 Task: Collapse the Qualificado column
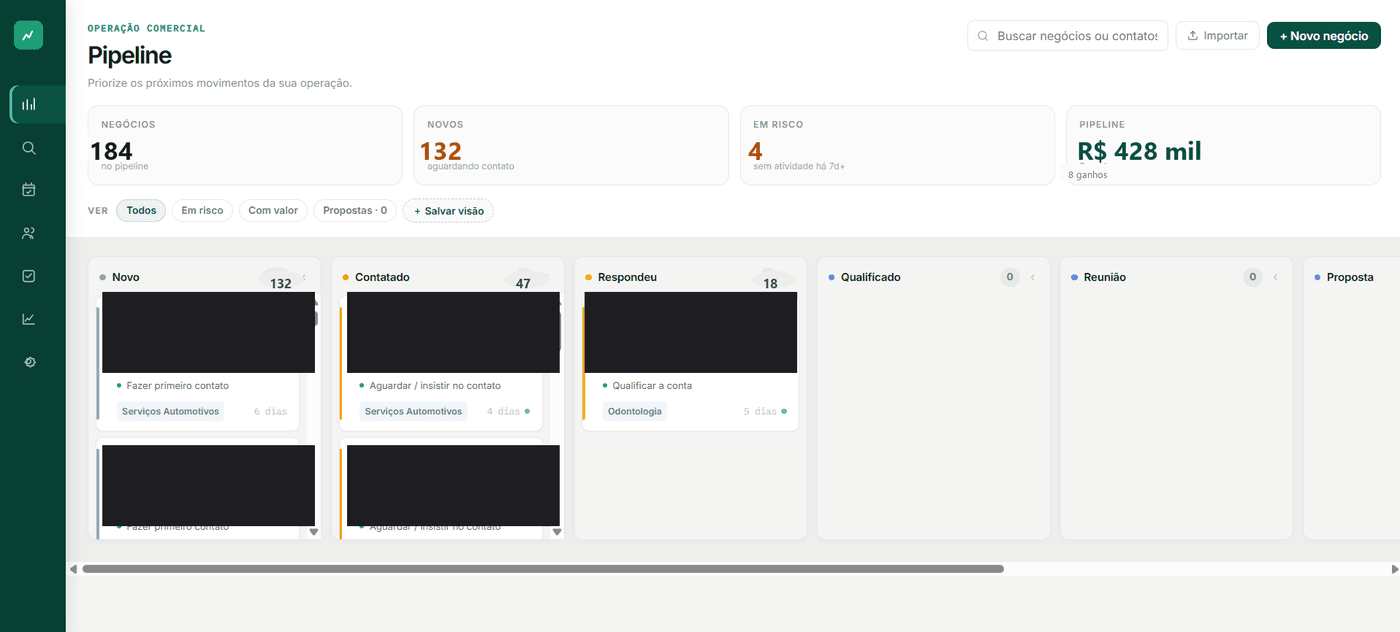point(1032,277)
